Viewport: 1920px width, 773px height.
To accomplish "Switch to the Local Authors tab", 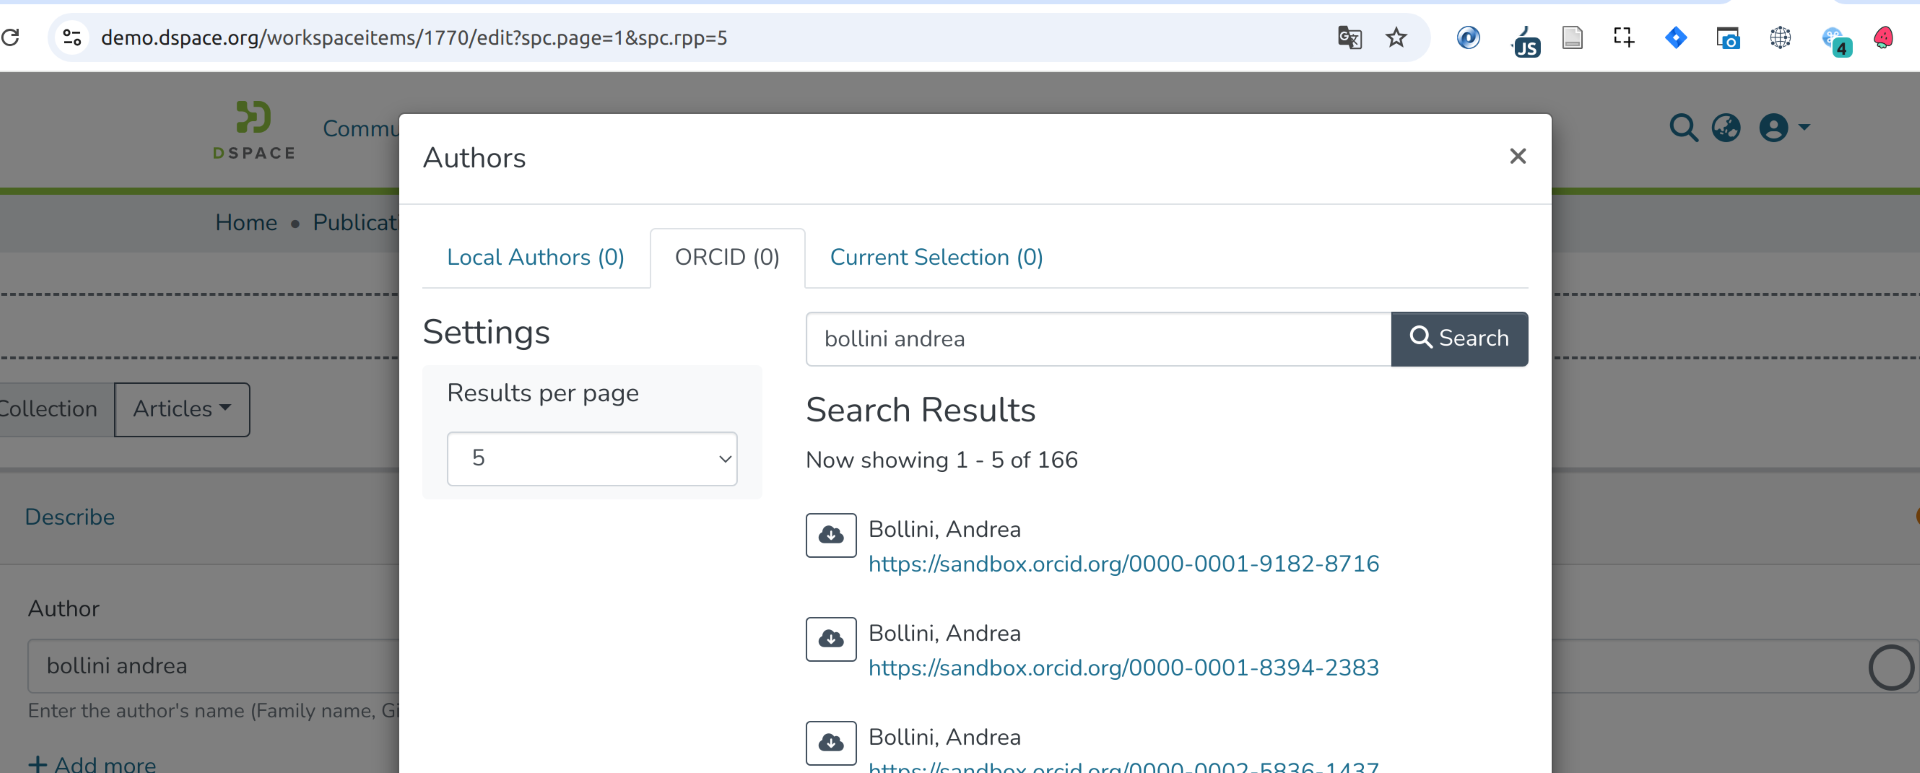I will (535, 258).
